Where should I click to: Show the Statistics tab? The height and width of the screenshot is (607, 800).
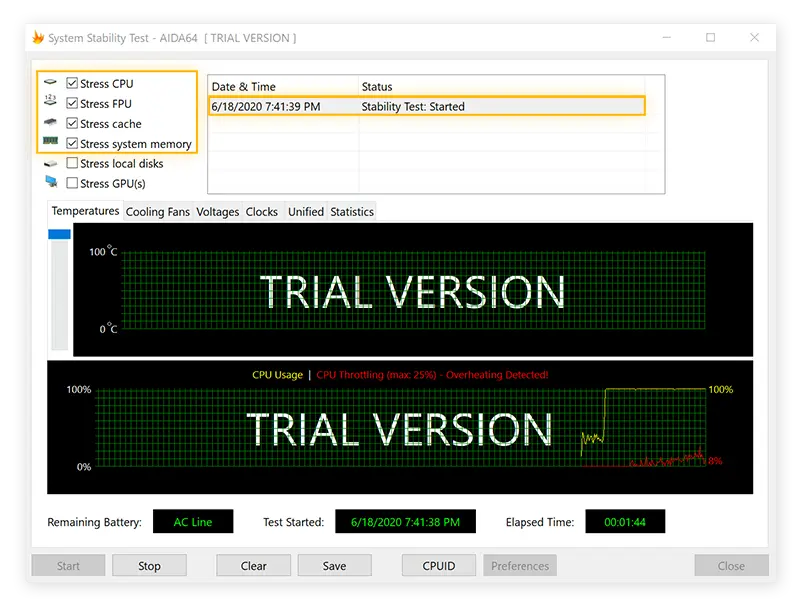coord(352,212)
